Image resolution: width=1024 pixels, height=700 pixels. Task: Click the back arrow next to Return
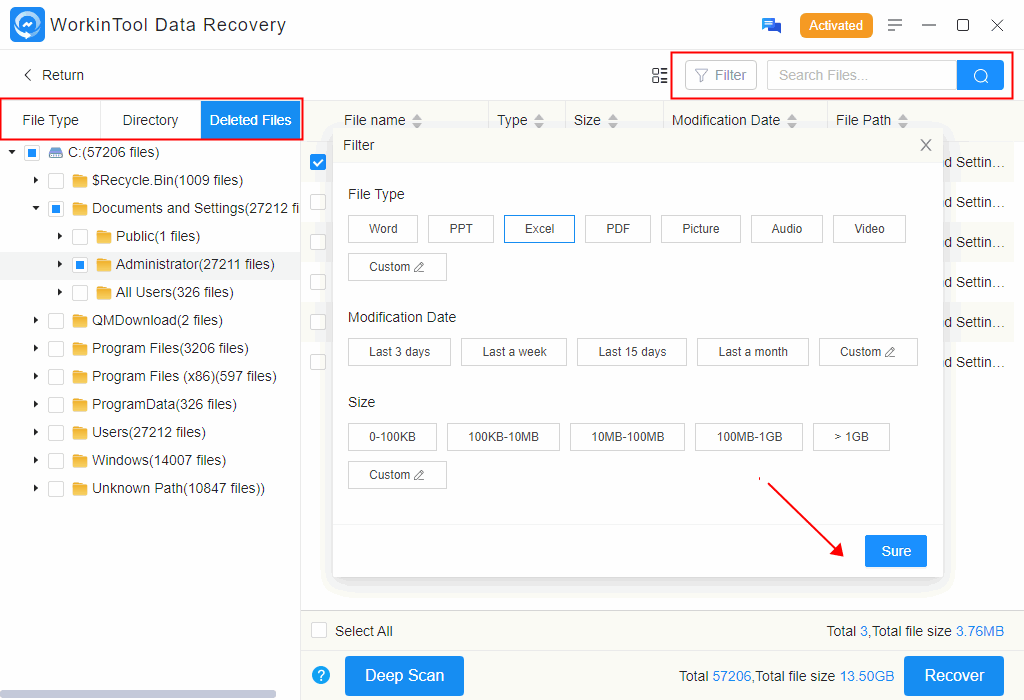pos(27,75)
